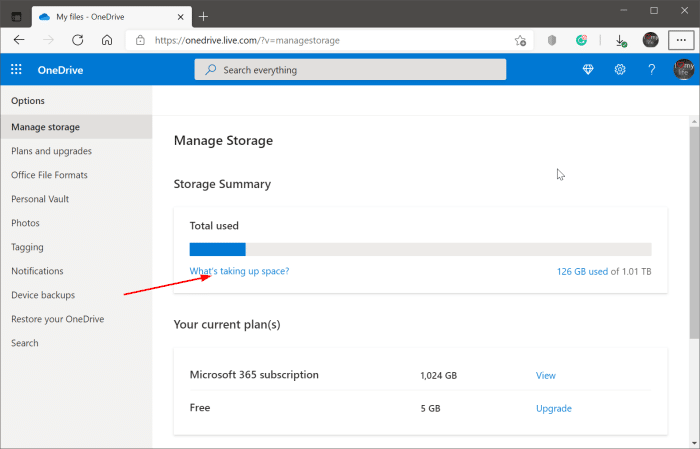700x449 pixels.
Task: Select Manage storage in the sidebar
Action: [76, 127]
